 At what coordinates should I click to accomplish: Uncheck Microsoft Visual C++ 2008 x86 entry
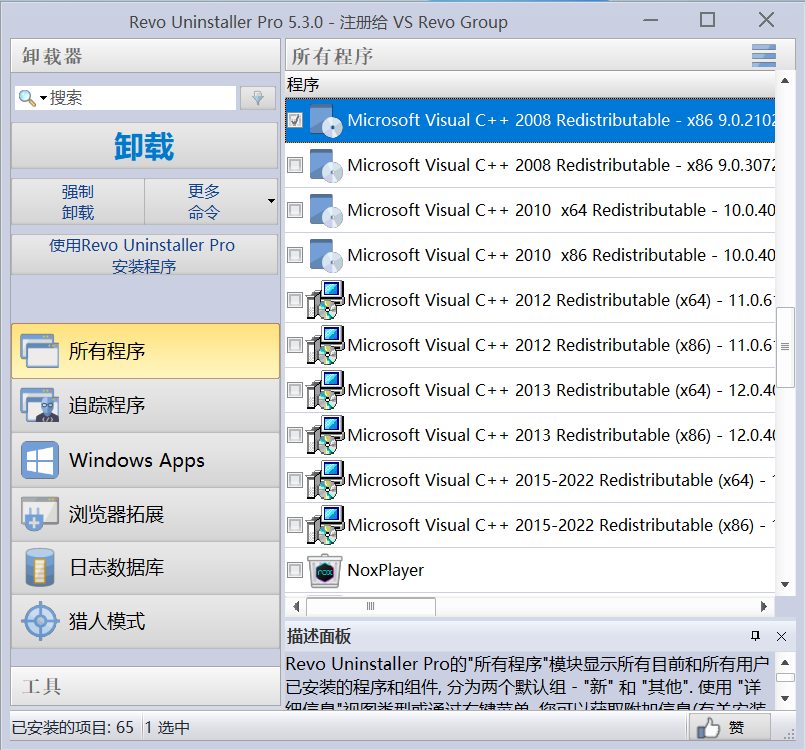tap(294, 120)
